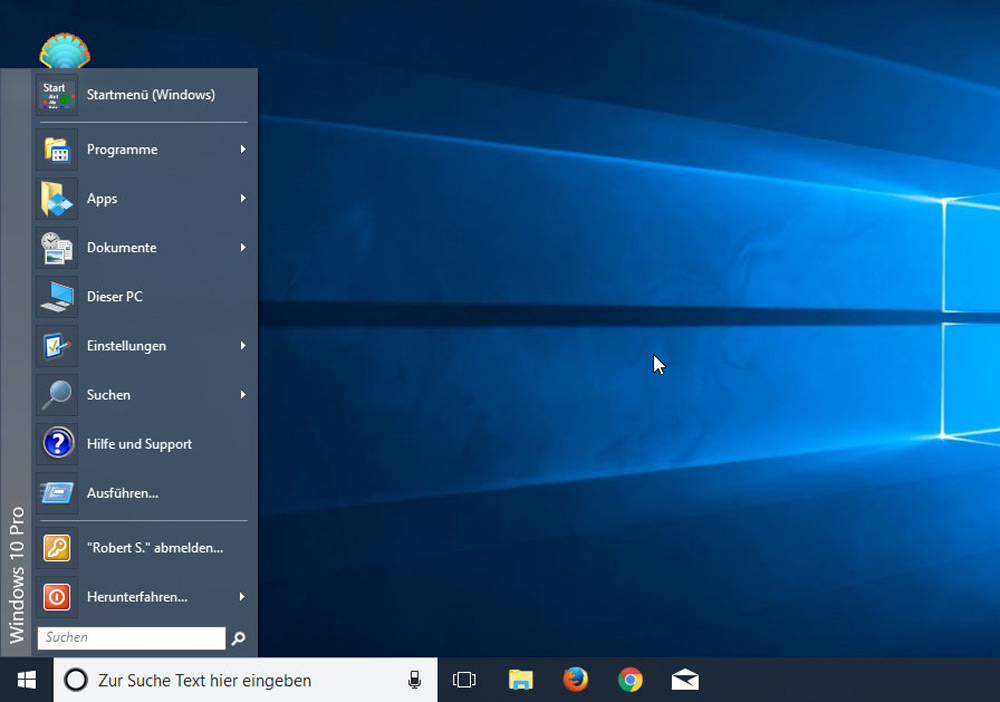Open the Programme folder icon
This screenshot has height=702, width=1000.
pos(57,150)
